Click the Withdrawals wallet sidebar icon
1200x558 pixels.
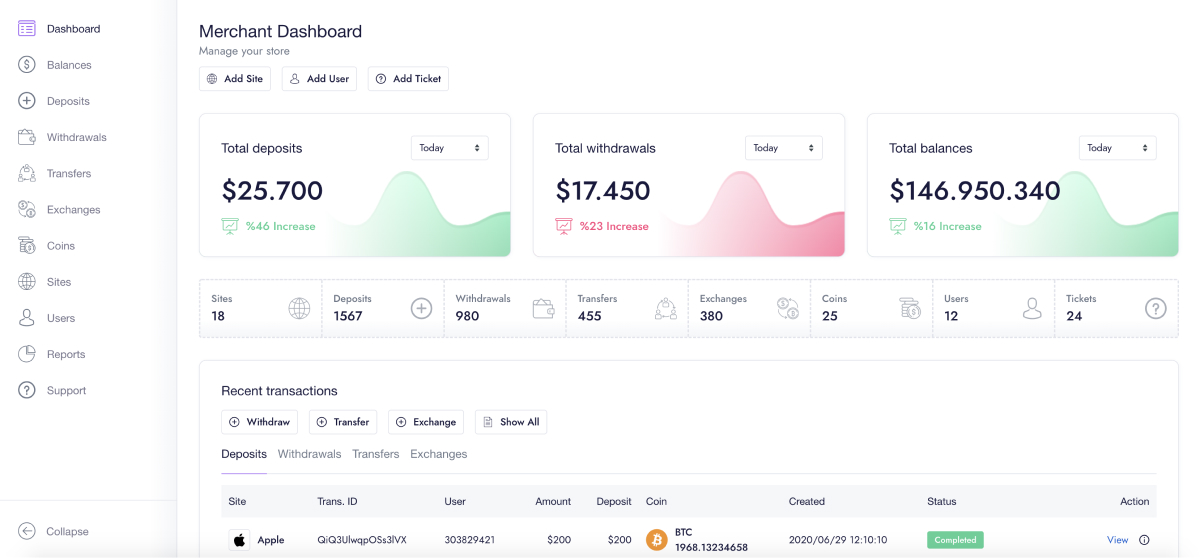(27, 137)
